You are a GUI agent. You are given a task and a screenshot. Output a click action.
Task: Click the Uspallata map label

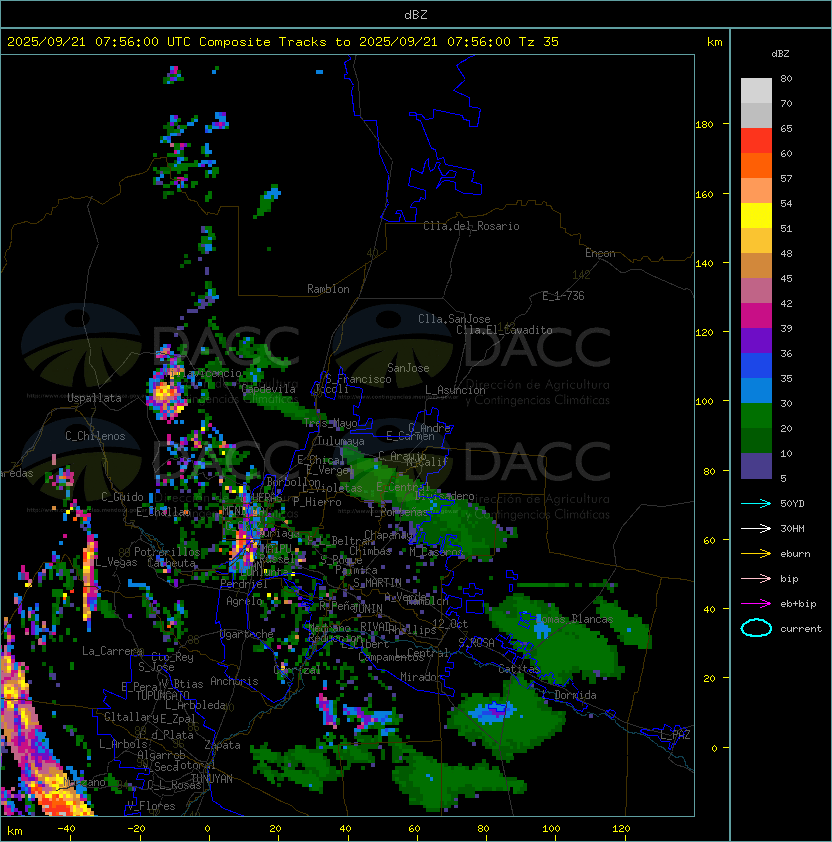94,398
